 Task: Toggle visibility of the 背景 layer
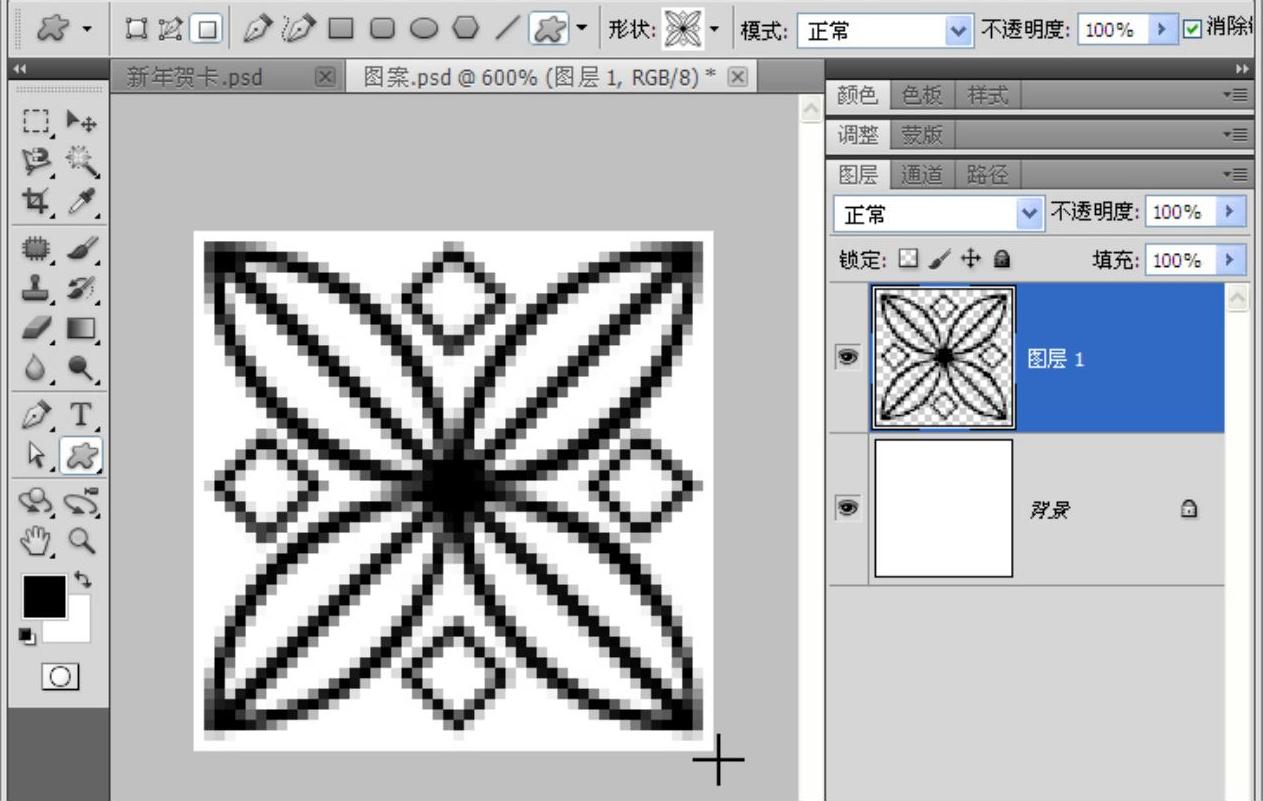coord(848,509)
